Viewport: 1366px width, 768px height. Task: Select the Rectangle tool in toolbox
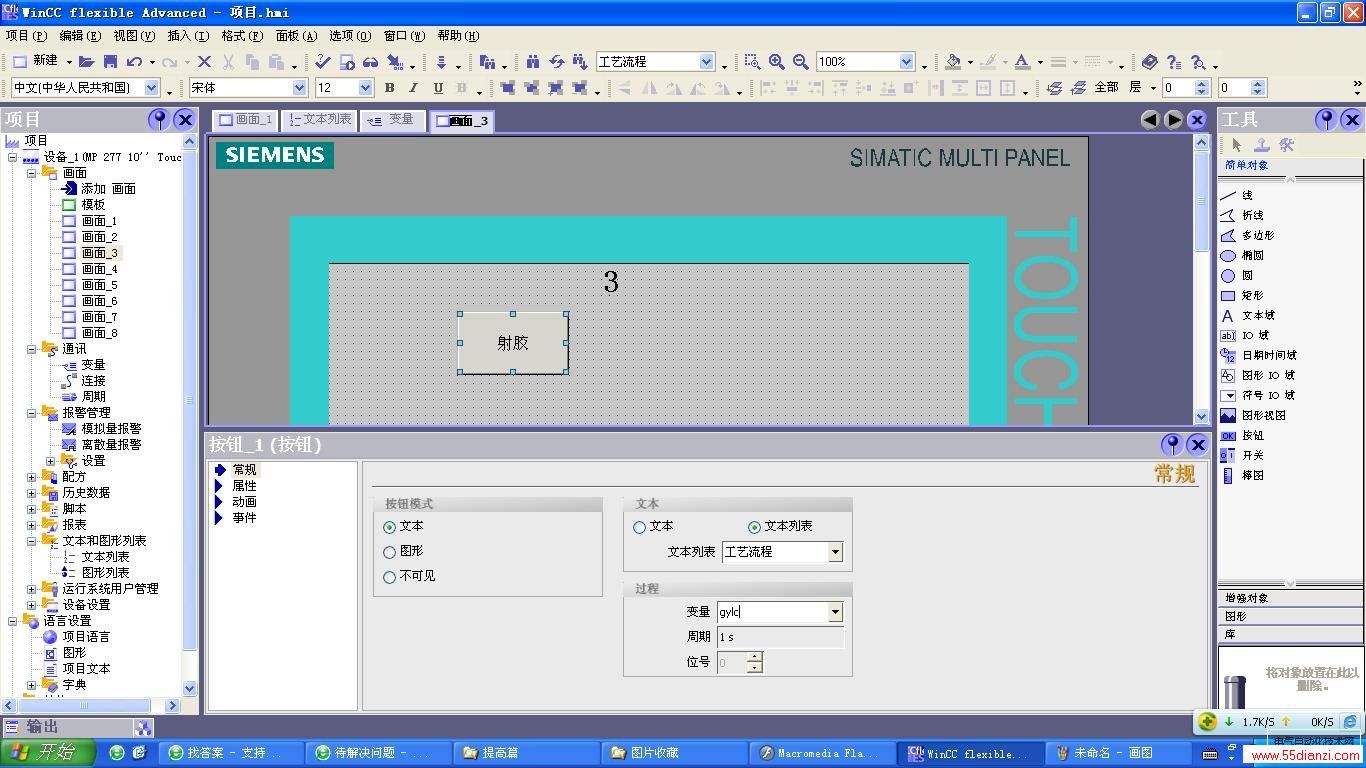1242,296
